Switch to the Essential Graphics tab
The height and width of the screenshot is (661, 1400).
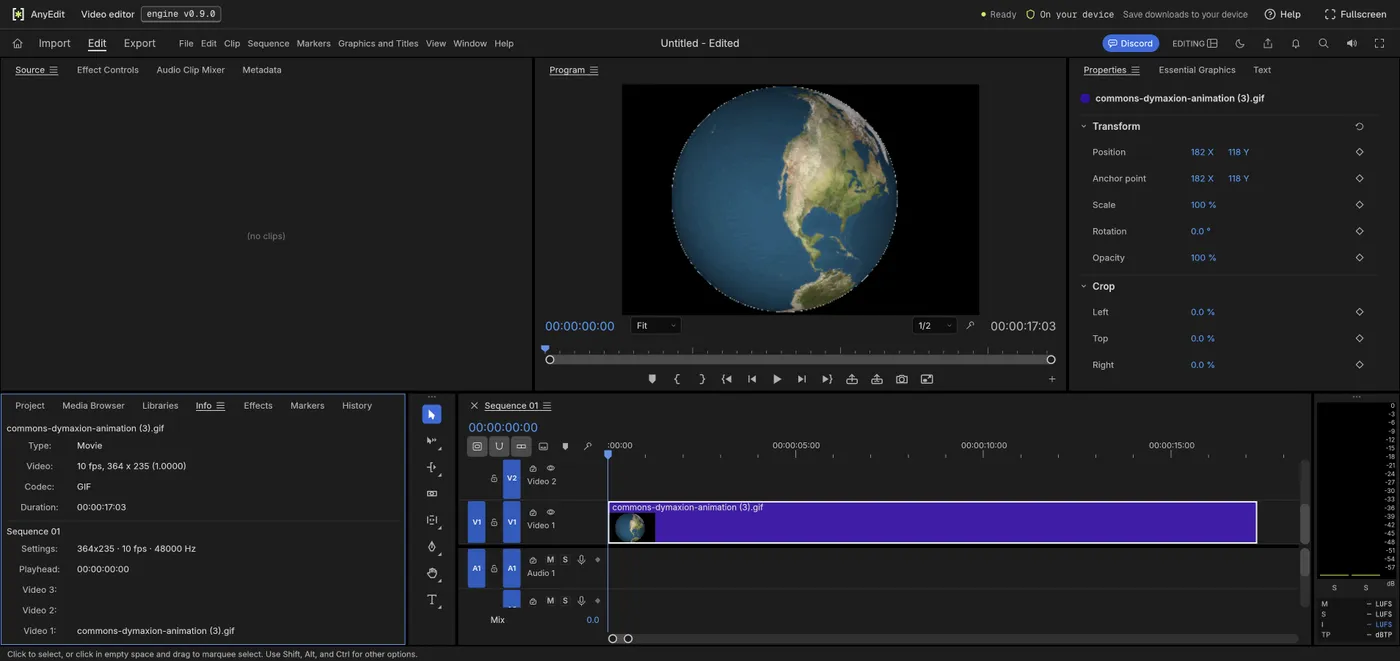(1197, 70)
